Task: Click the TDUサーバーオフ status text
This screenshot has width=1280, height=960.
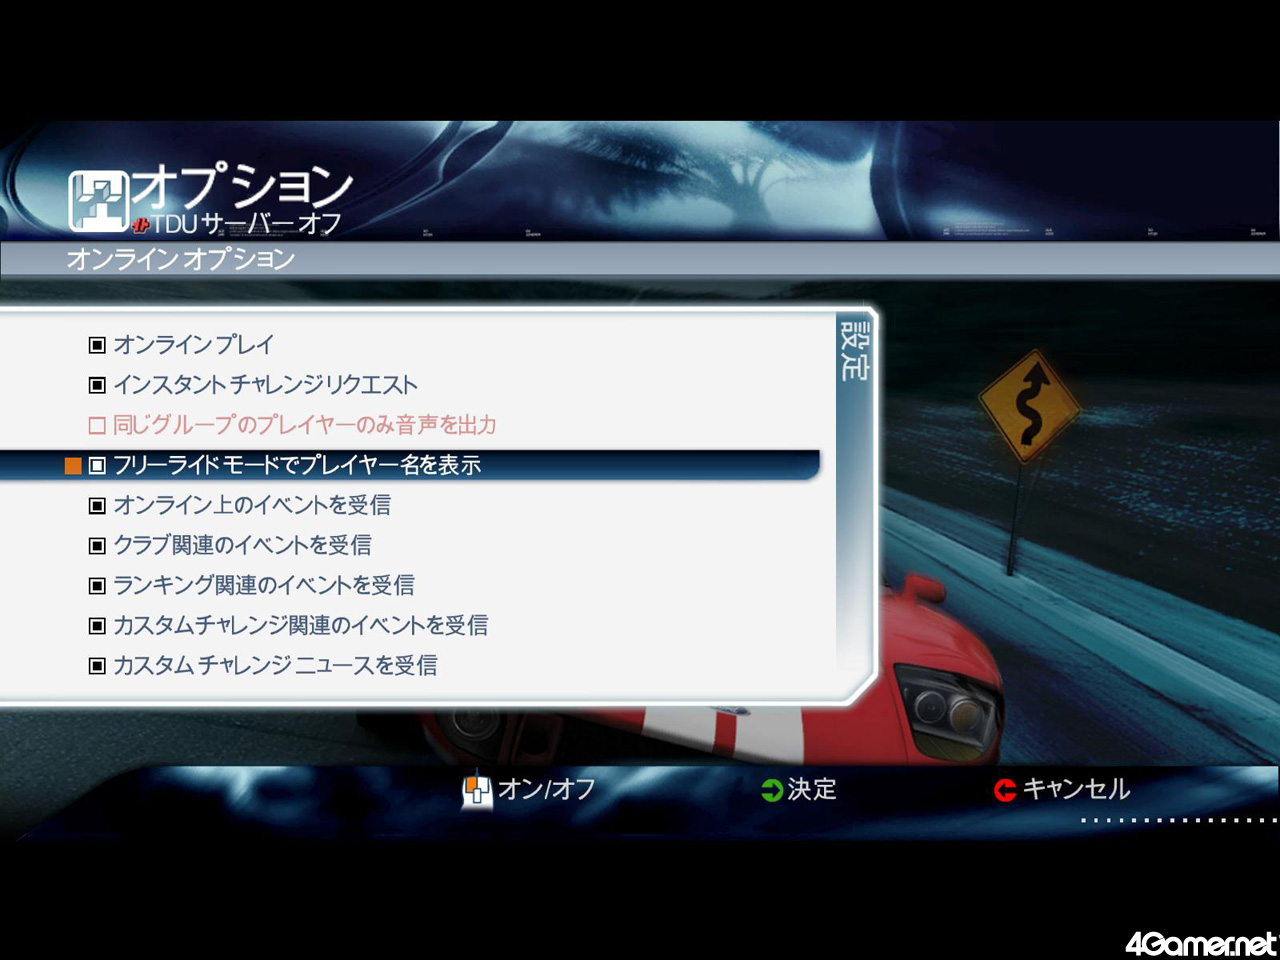Action: (247, 224)
